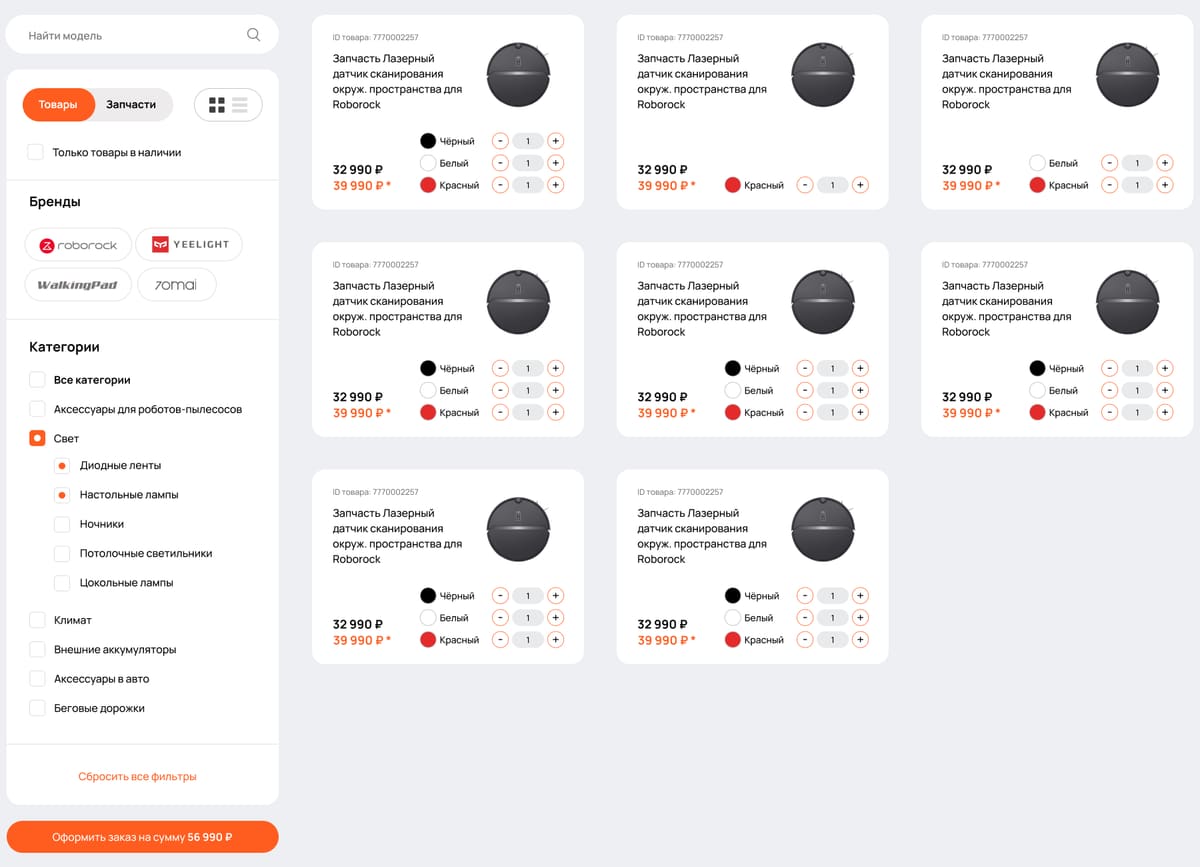Filter by 70mai brand logo
1200x867 pixels.
point(176,285)
